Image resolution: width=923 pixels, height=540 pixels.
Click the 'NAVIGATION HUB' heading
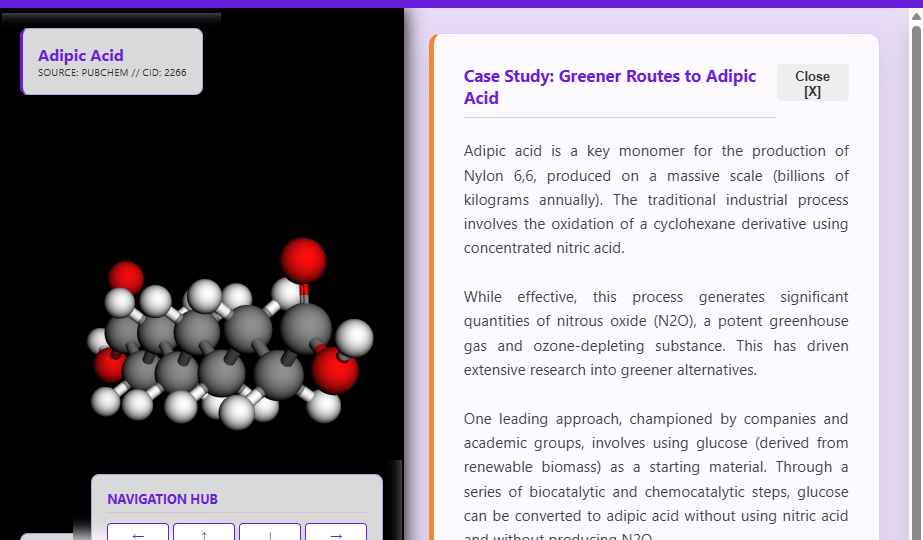pos(162,499)
